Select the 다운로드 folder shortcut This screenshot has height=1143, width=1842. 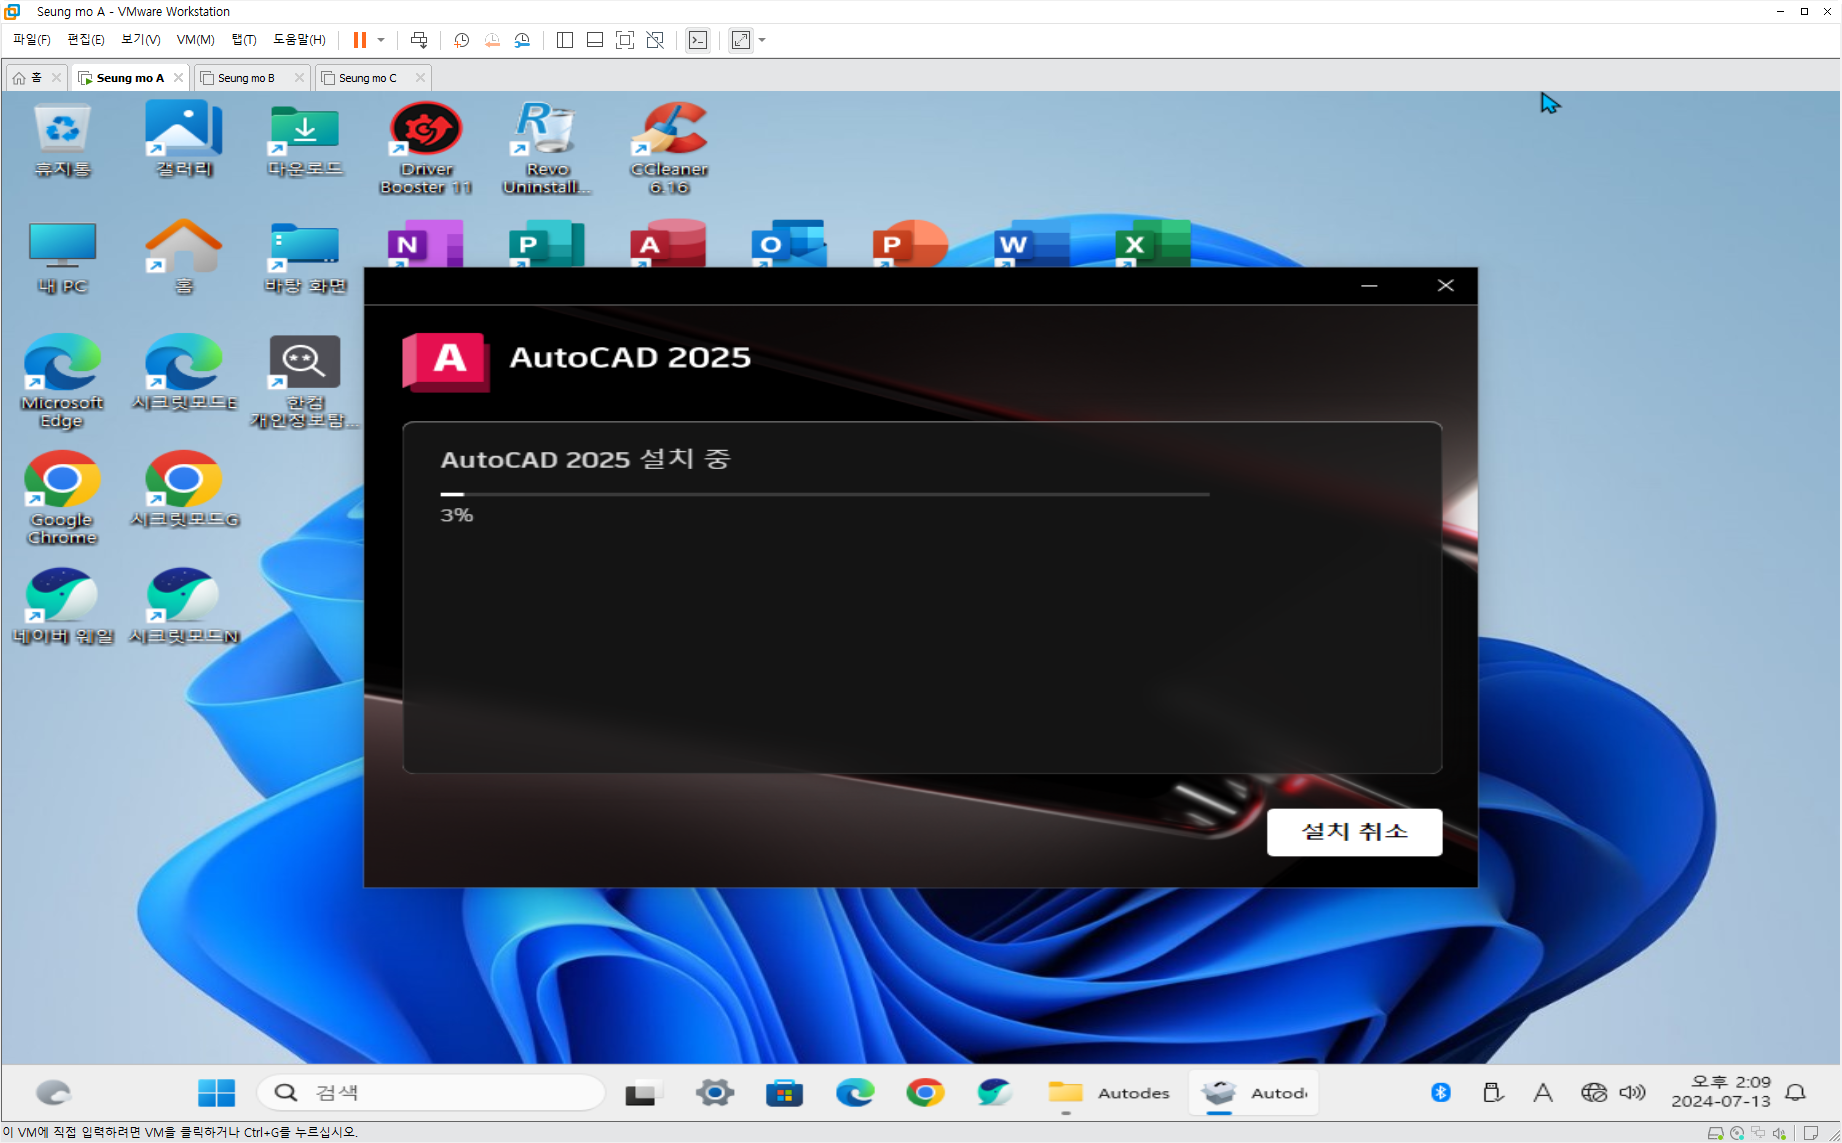click(305, 141)
